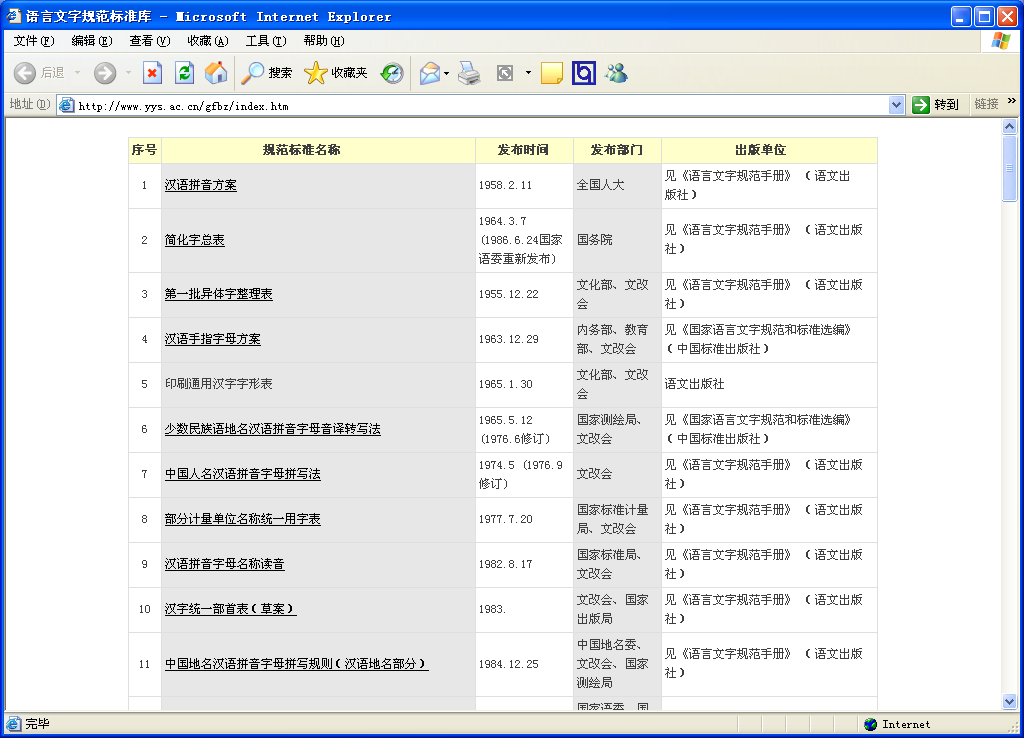Open the 简化字总表 link

click(x=194, y=240)
